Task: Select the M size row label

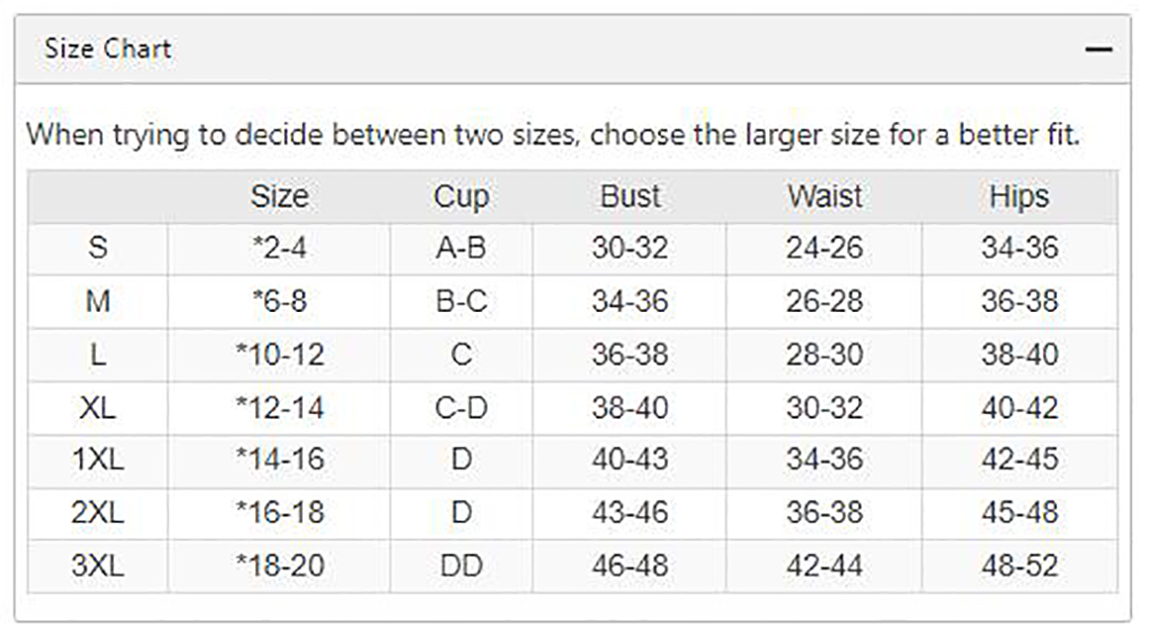Action: [98, 302]
